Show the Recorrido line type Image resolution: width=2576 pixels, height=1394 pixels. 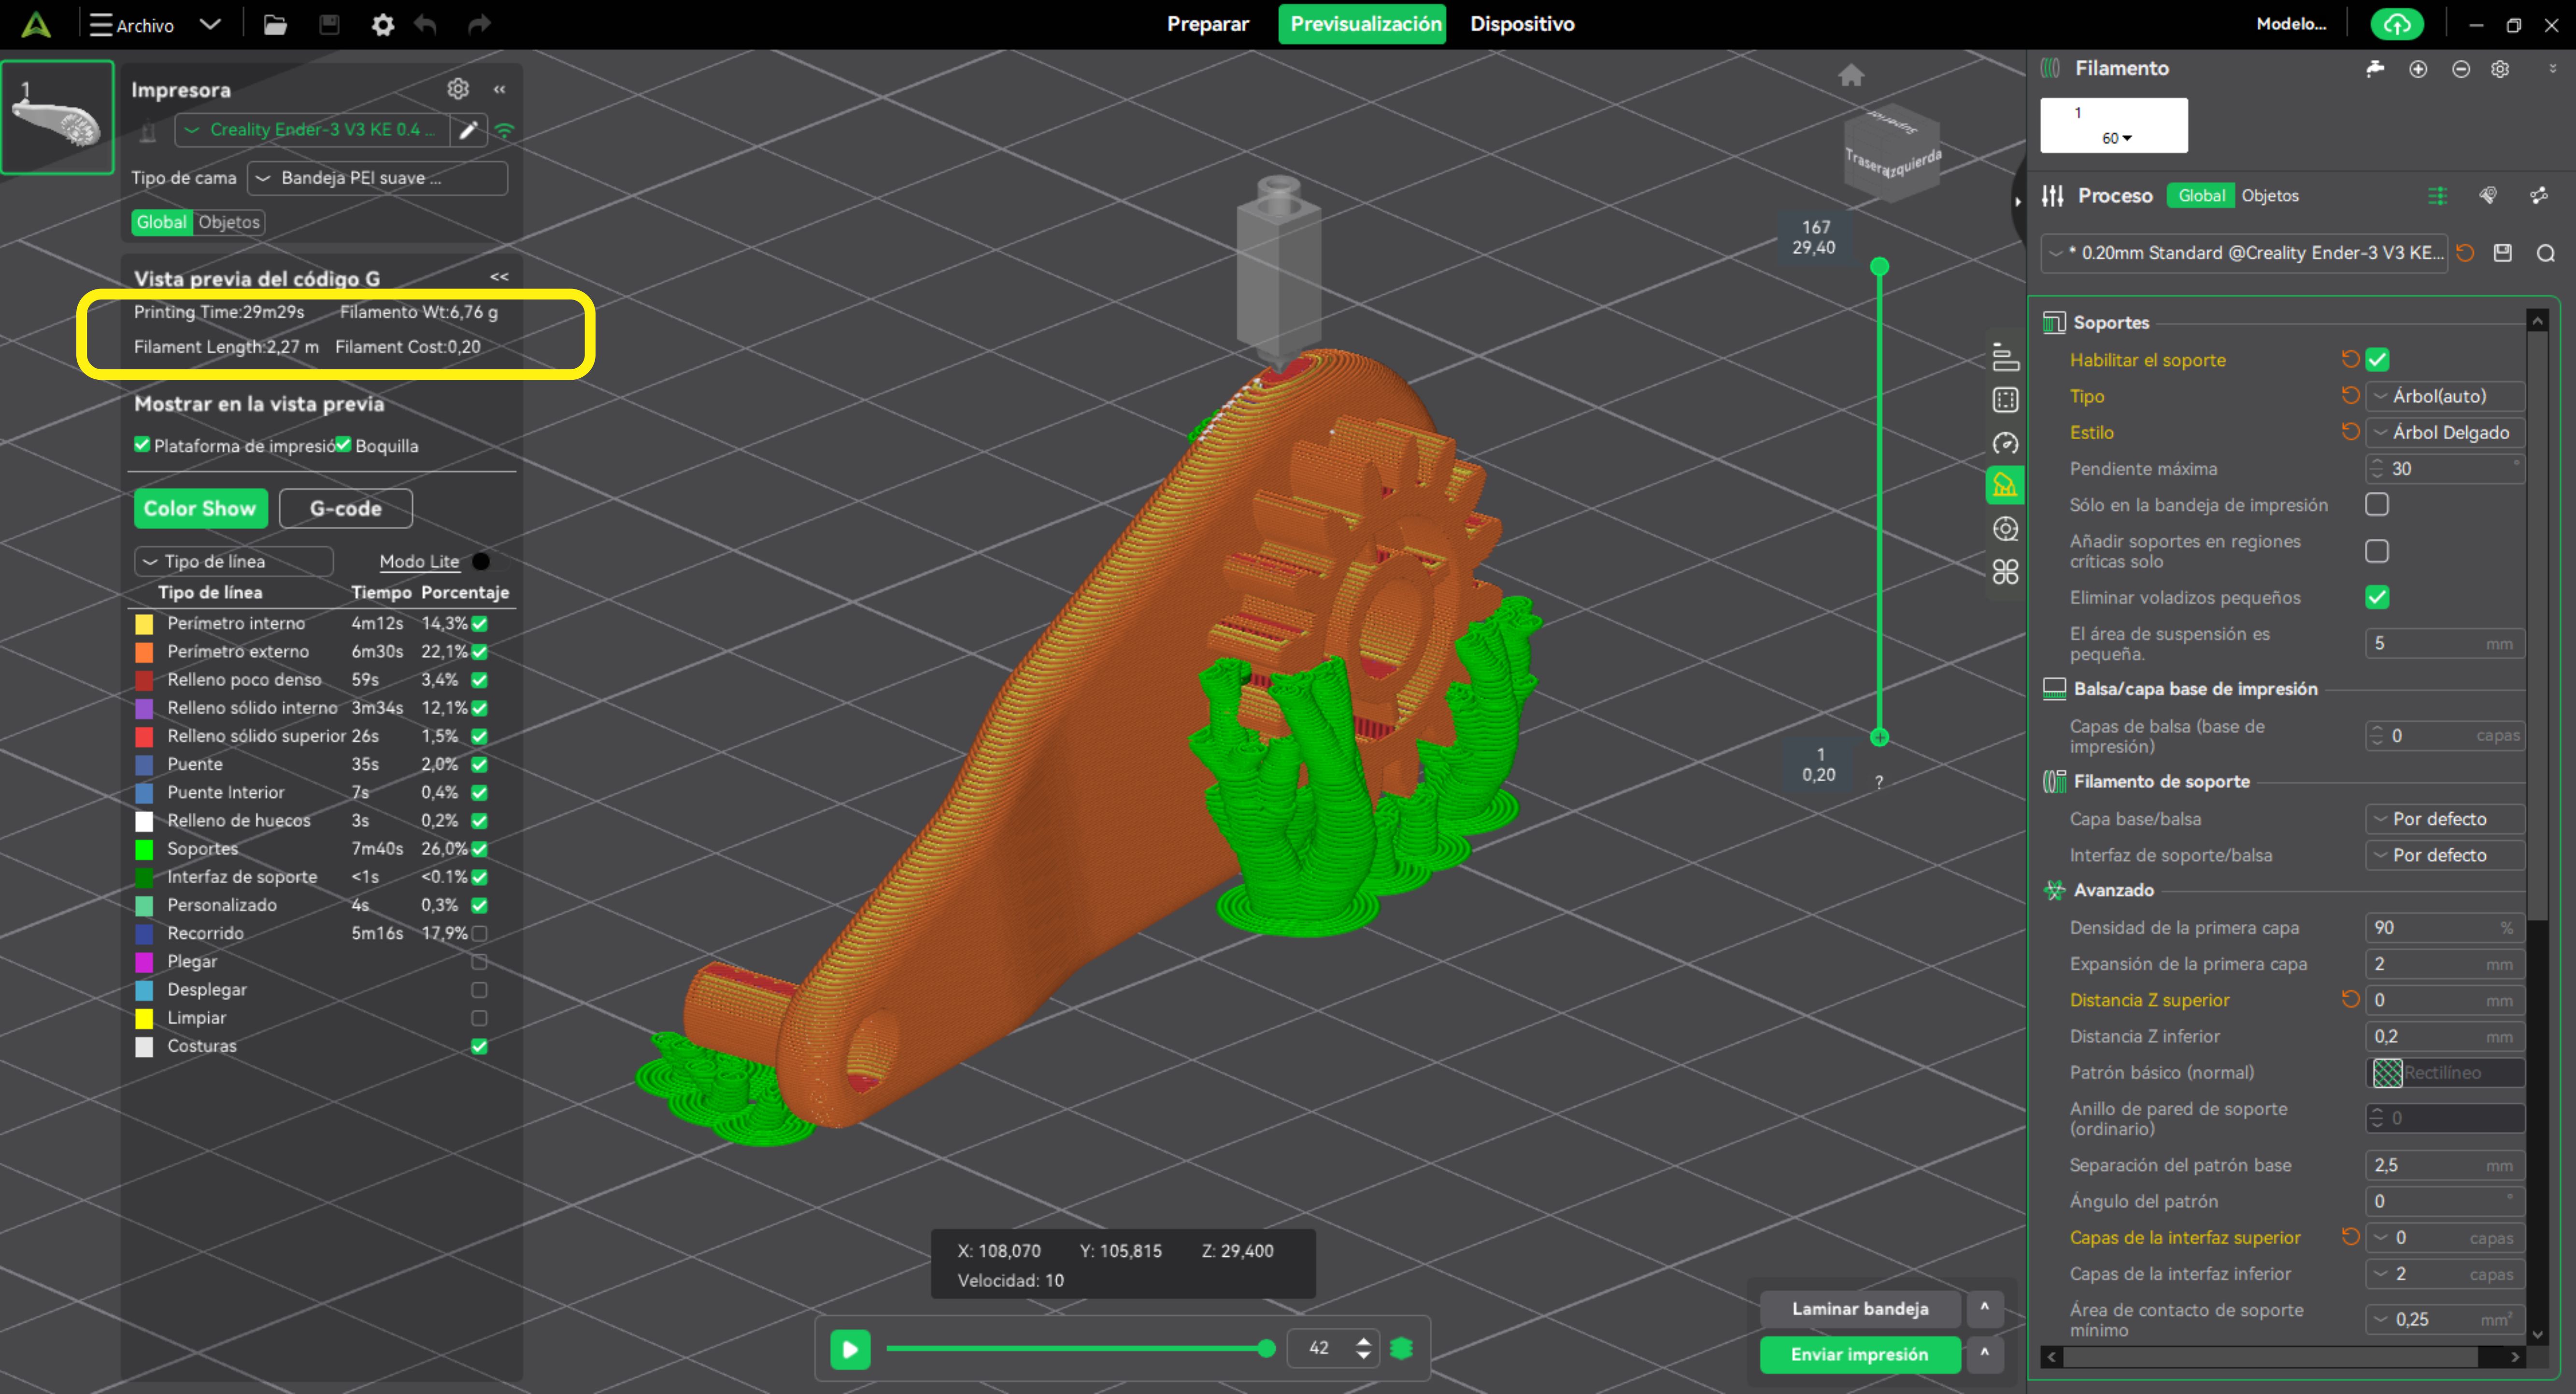pos(479,933)
